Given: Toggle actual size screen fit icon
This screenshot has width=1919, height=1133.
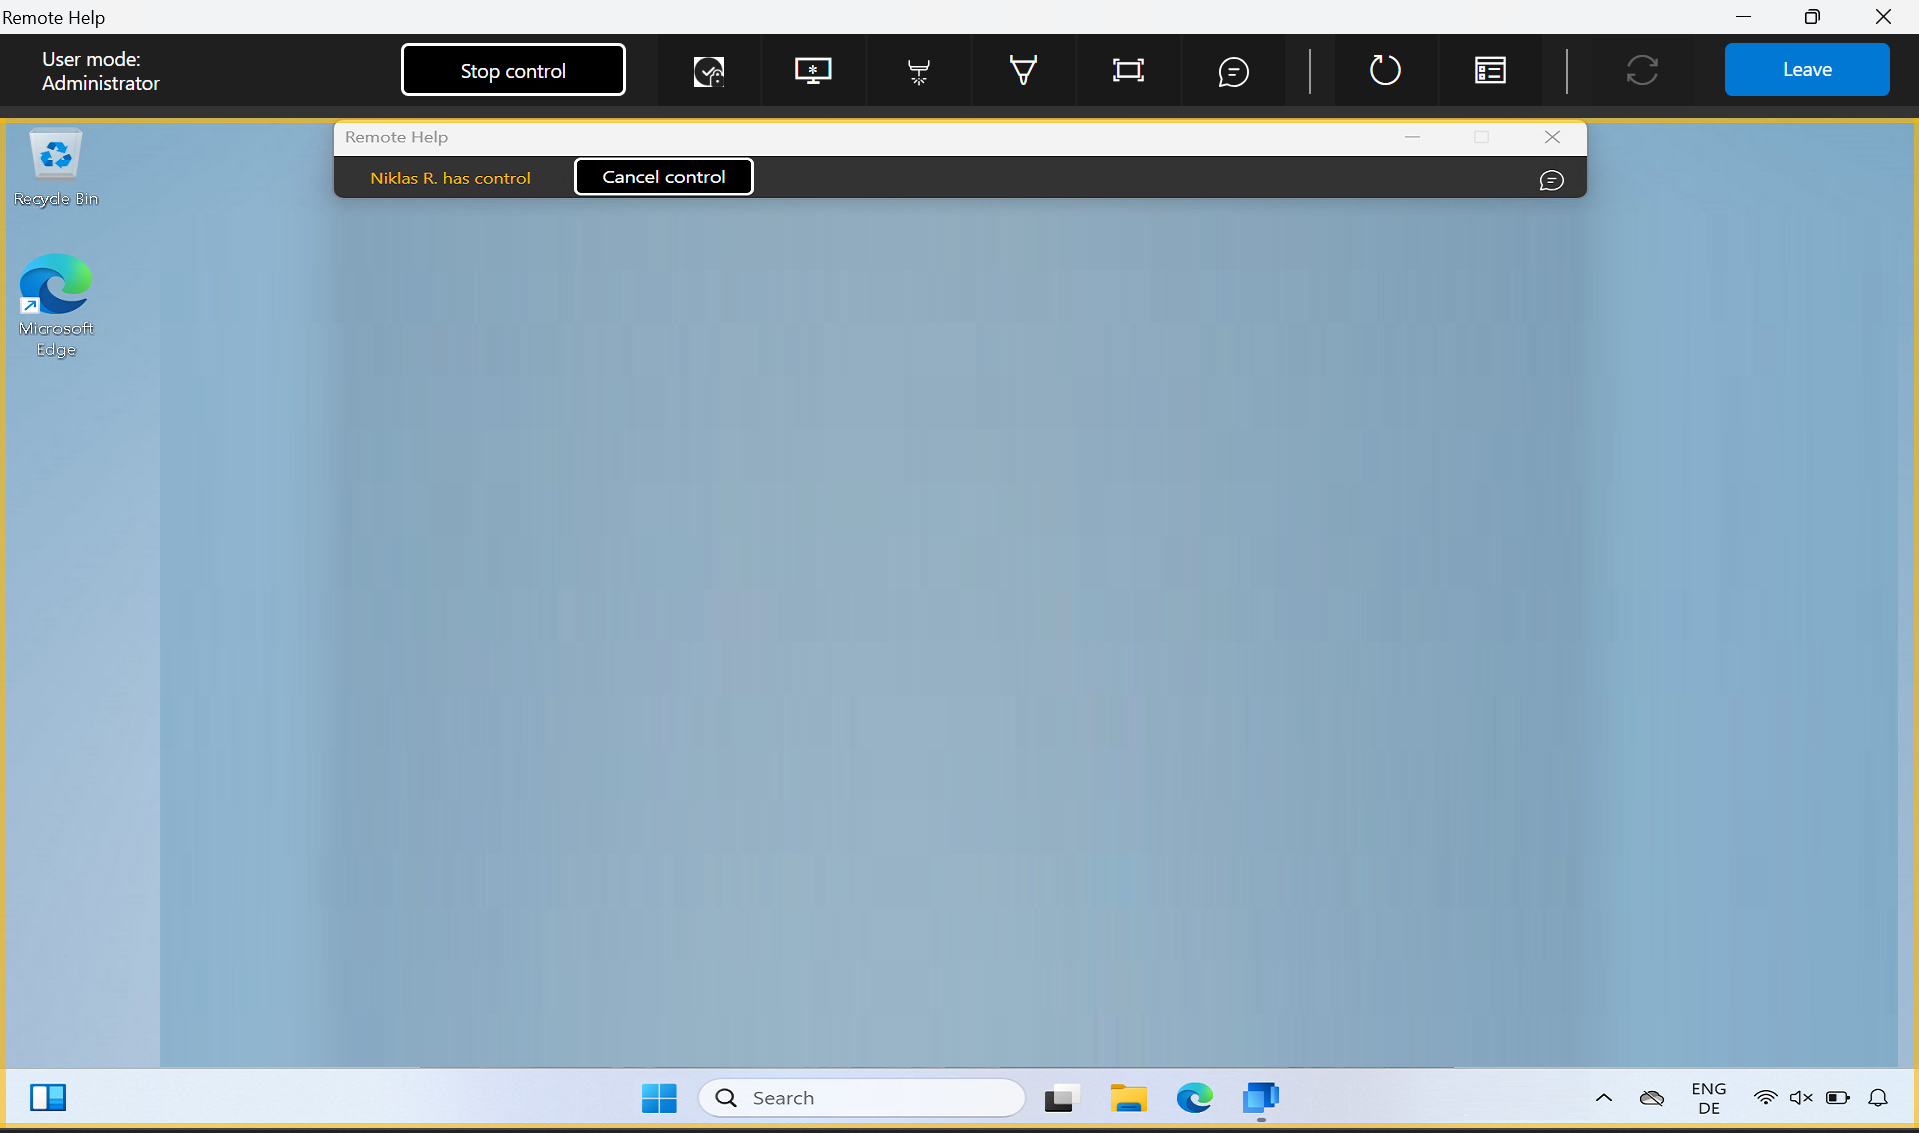Looking at the screenshot, I should coord(1128,71).
